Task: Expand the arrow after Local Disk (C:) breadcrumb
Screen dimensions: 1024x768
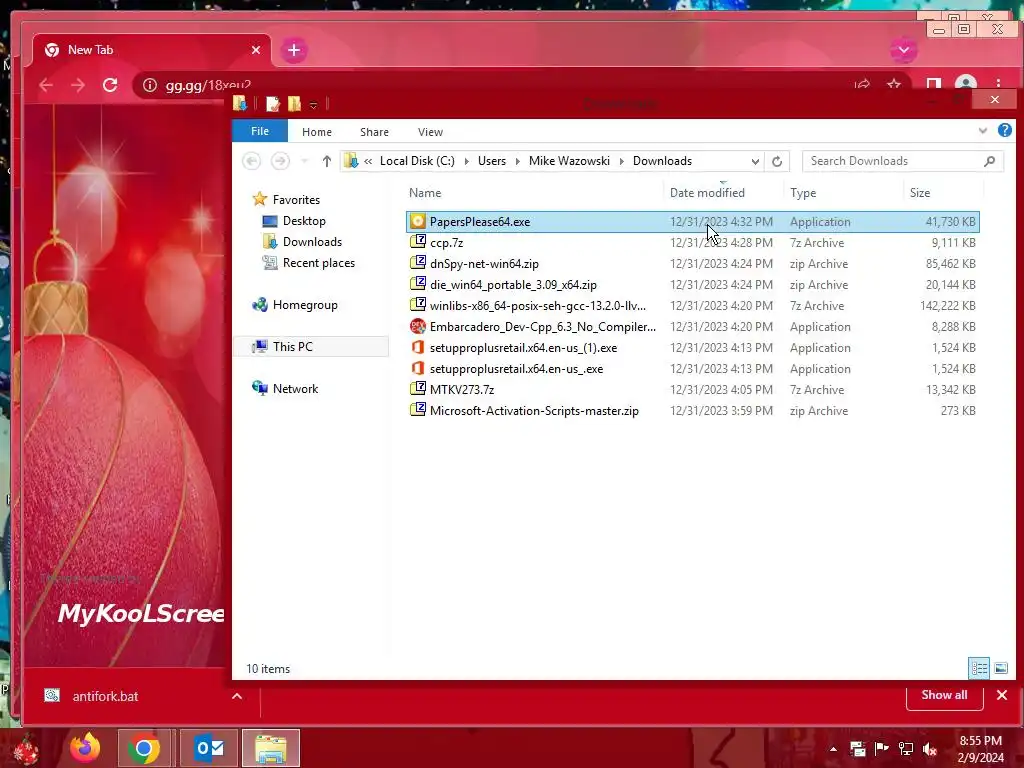Action: 466,161
